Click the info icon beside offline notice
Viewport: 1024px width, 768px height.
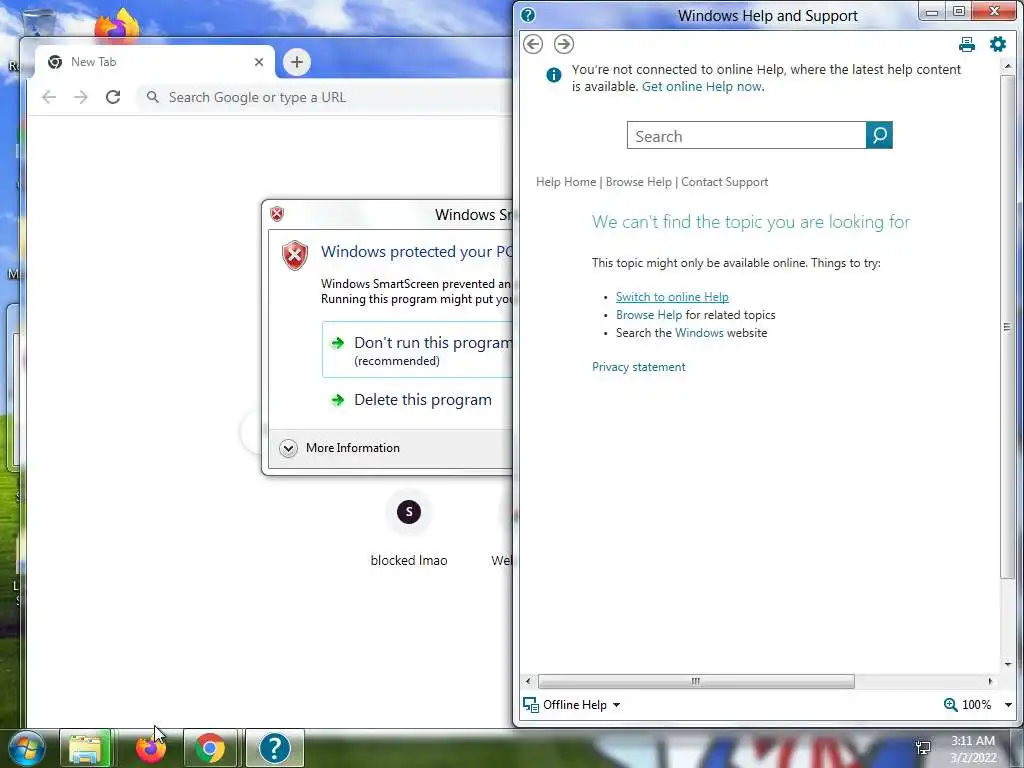coord(553,75)
